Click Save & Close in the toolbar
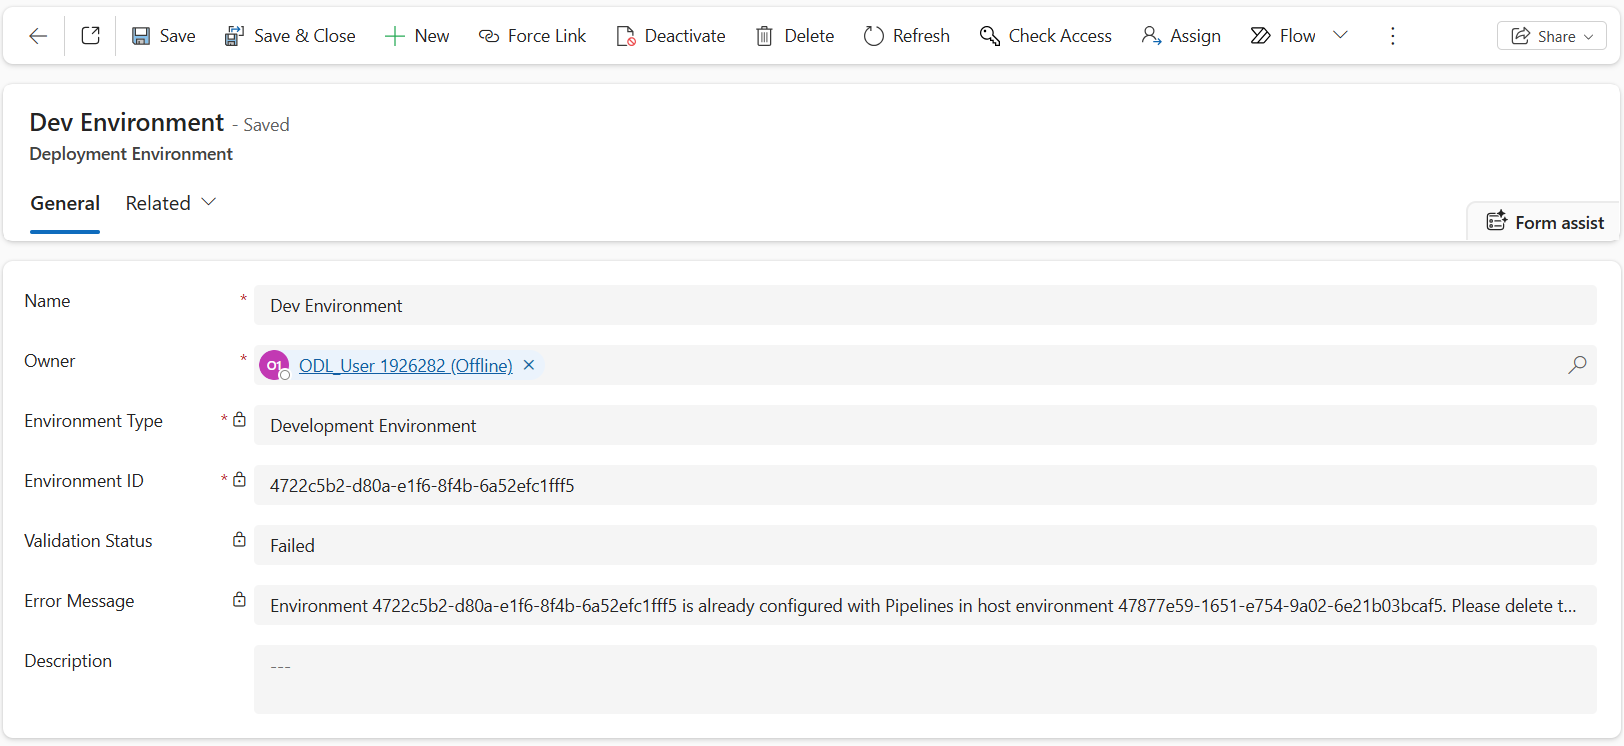The width and height of the screenshot is (1624, 746). click(290, 36)
